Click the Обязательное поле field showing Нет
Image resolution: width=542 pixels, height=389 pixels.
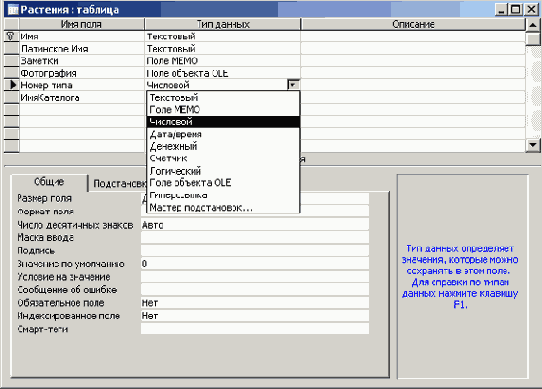(255, 303)
